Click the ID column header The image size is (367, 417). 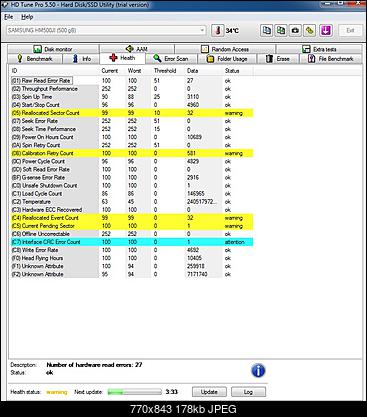(55, 71)
